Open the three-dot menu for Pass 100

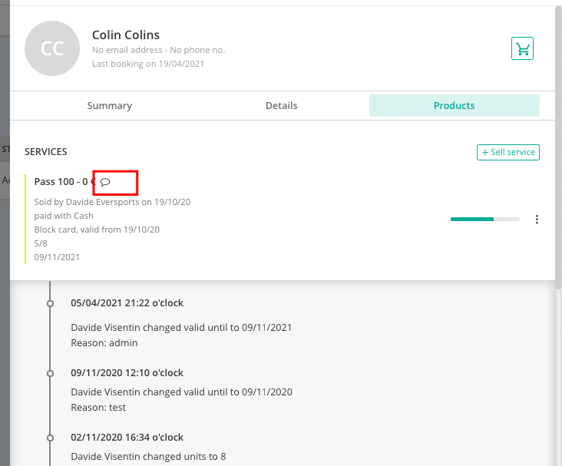coord(537,219)
